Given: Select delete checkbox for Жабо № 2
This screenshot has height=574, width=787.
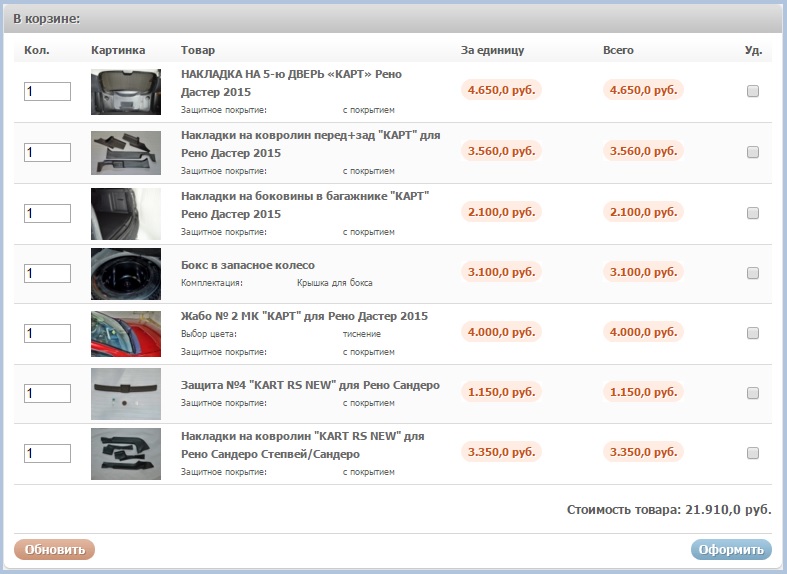Looking at the screenshot, I should point(753,333).
